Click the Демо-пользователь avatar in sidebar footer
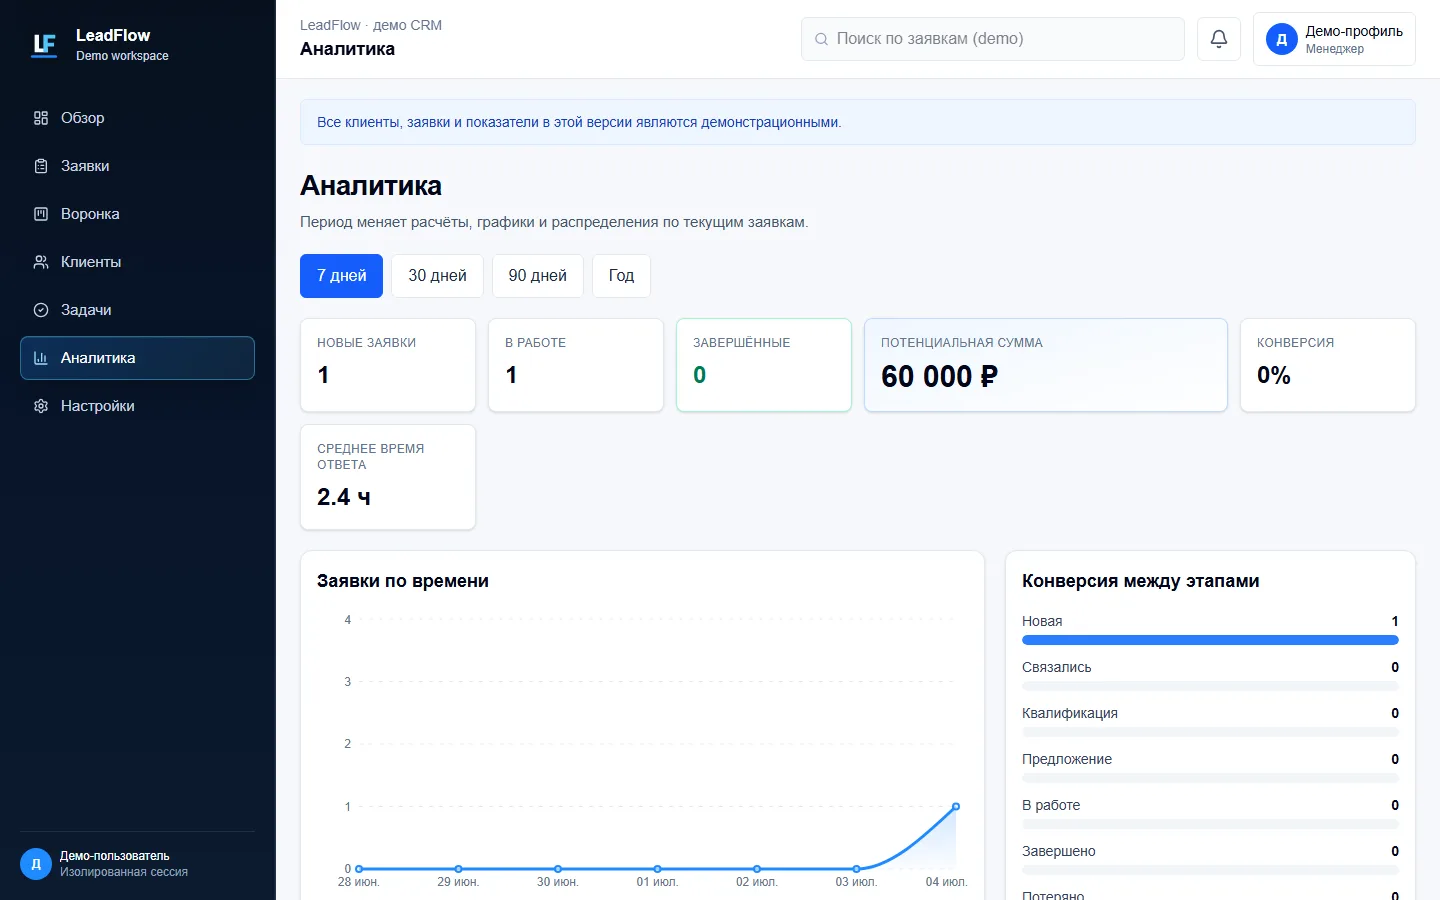 (36, 864)
